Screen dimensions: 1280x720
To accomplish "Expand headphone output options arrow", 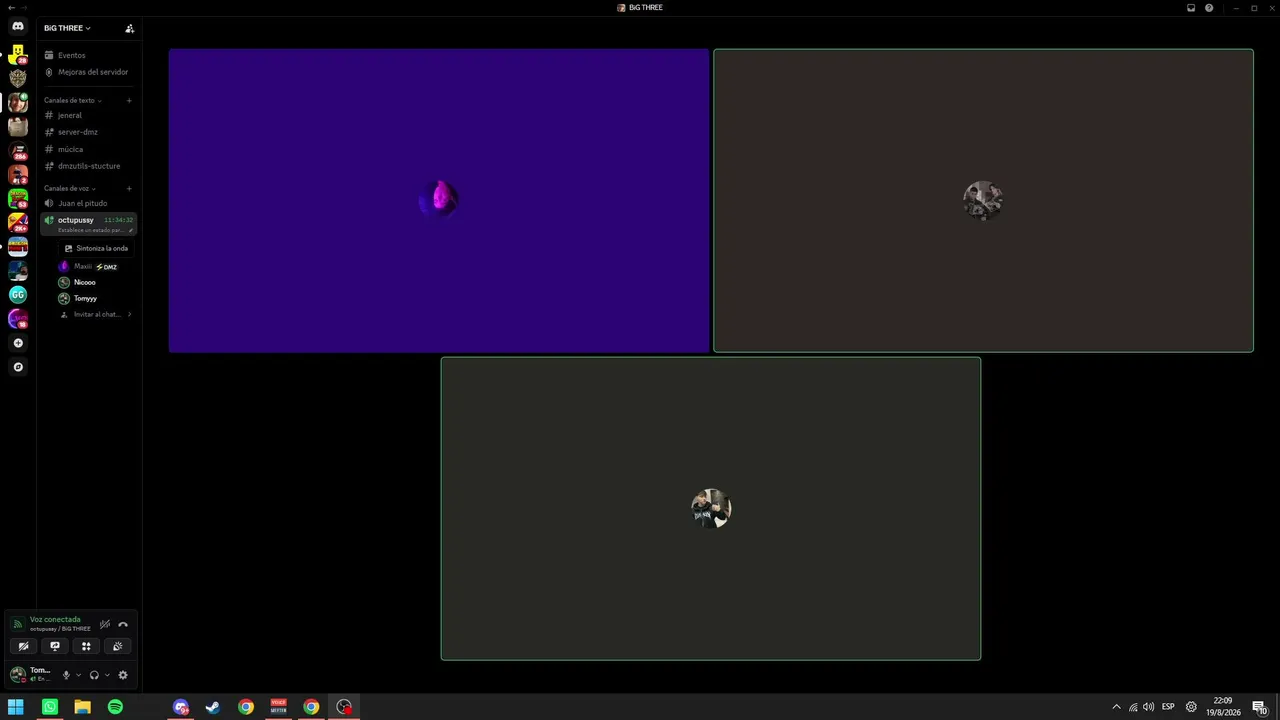I will coord(107,675).
